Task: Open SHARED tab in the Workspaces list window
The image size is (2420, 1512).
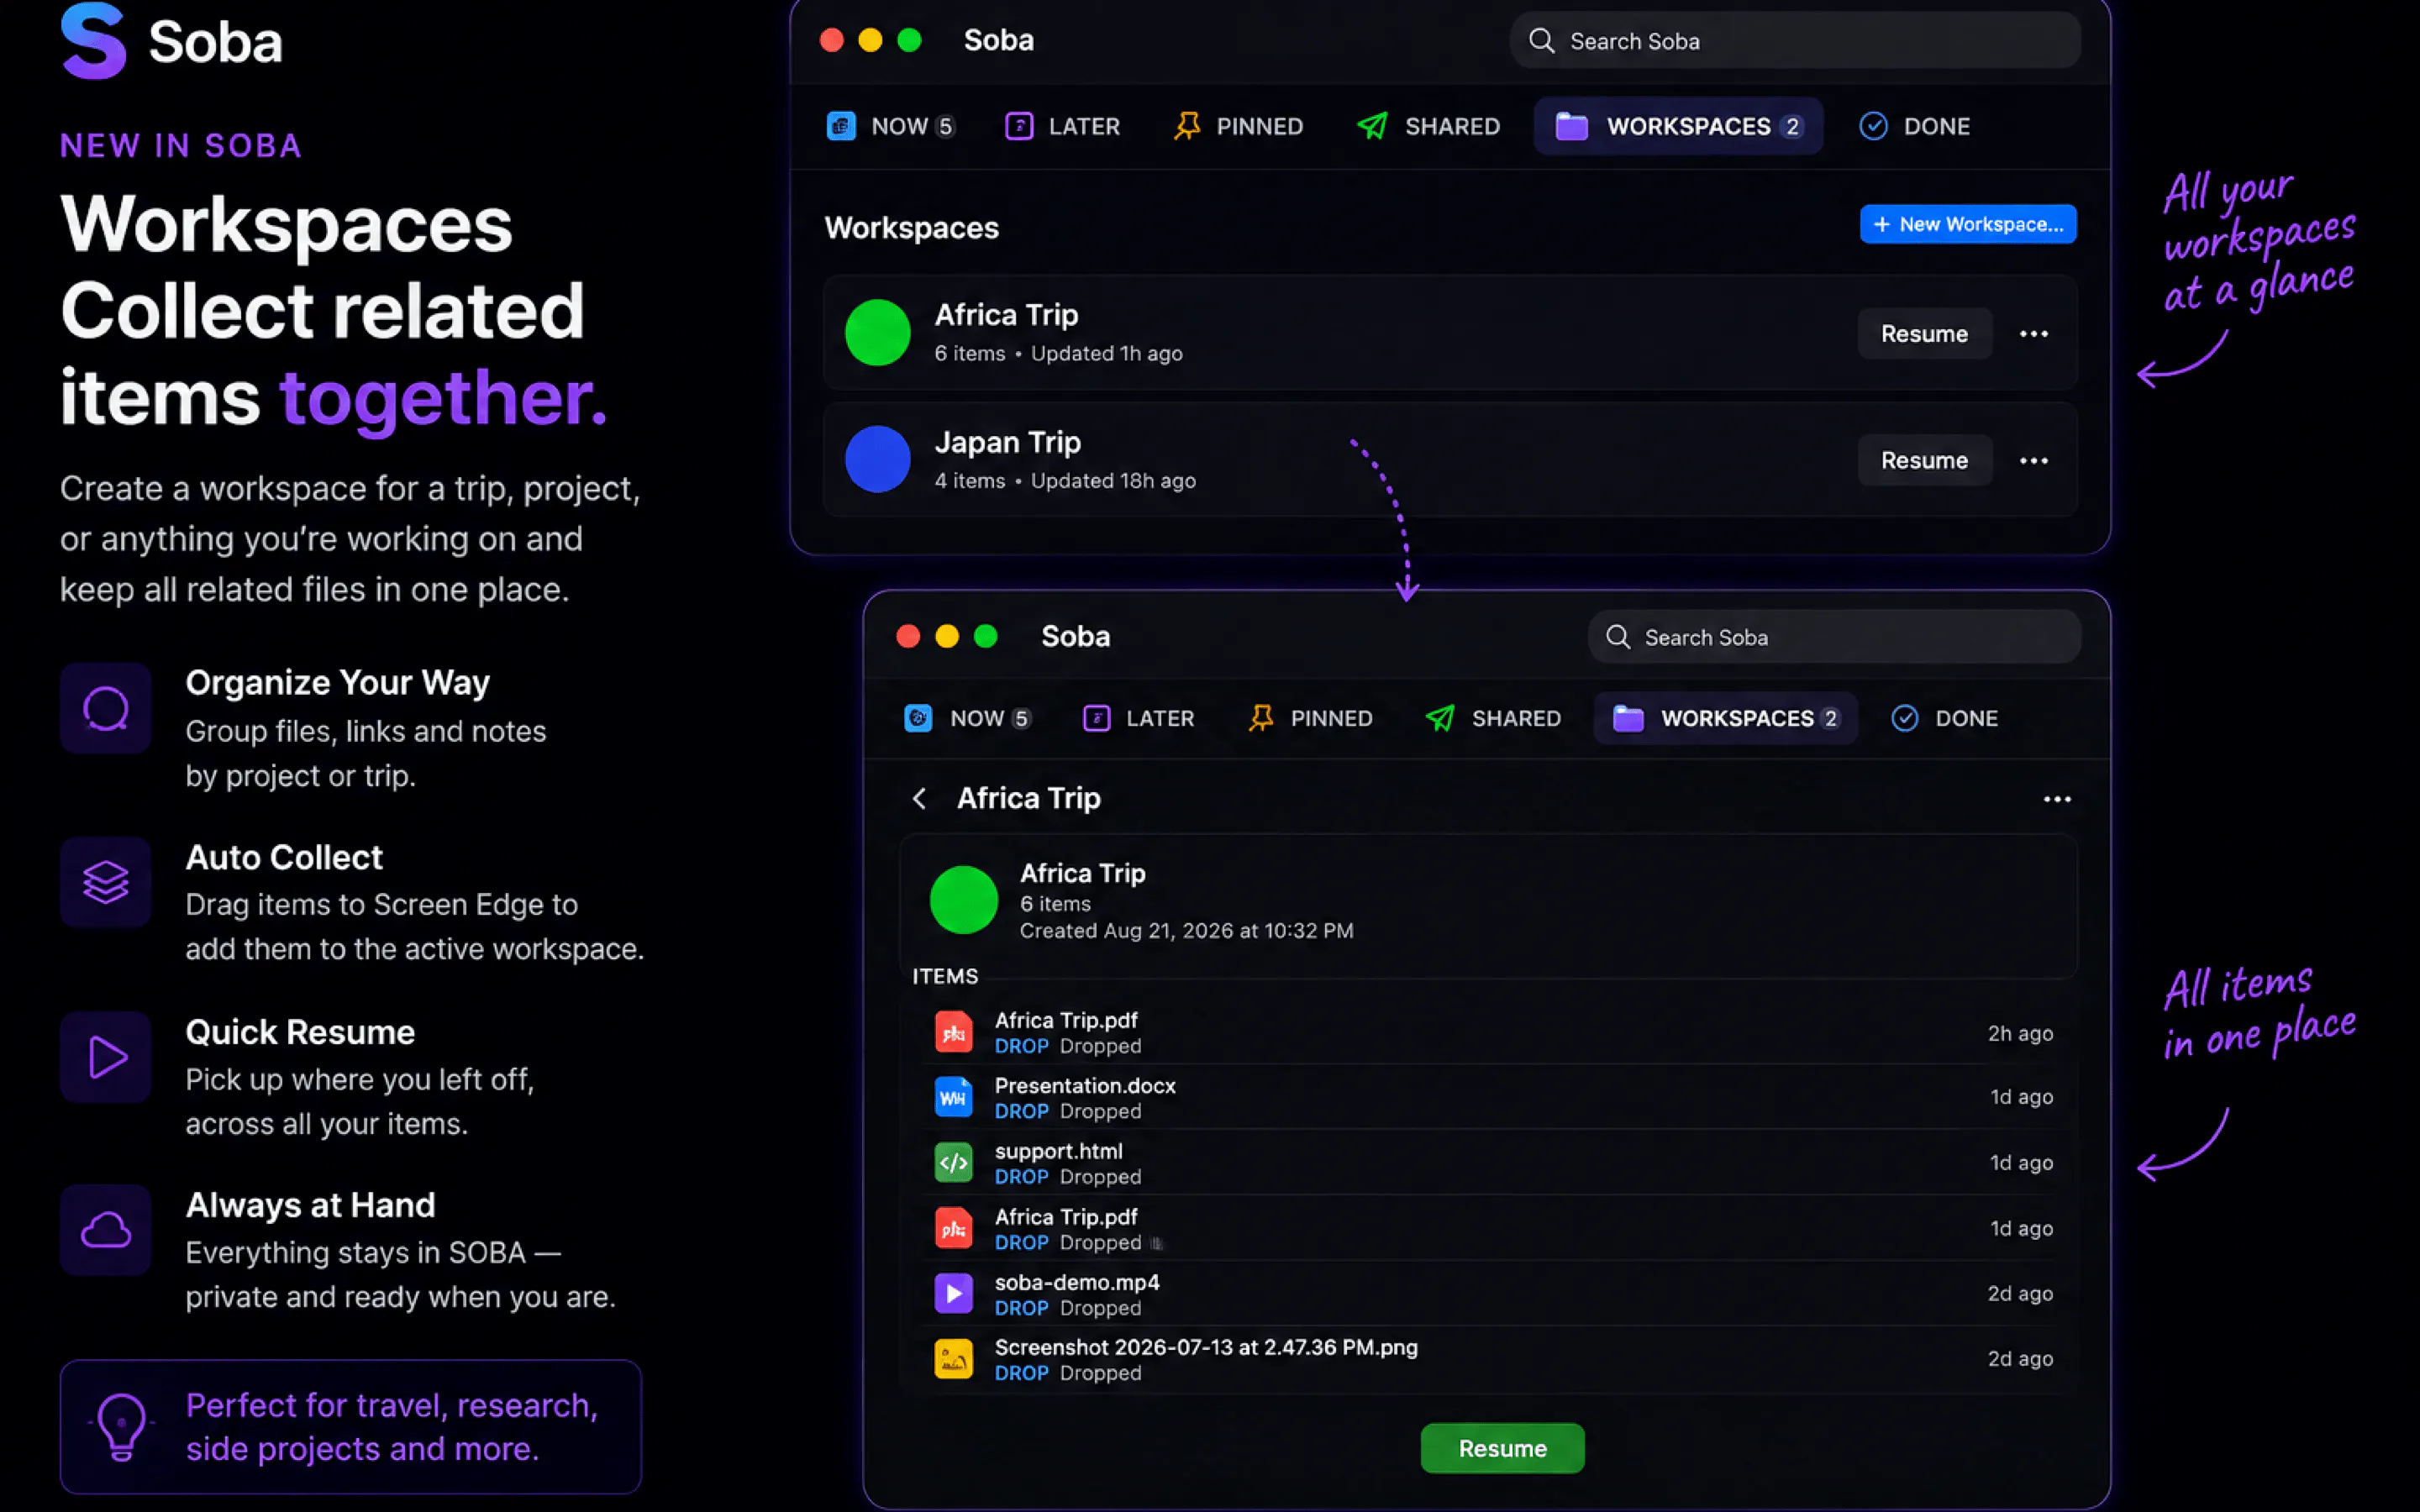Action: [1428, 126]
